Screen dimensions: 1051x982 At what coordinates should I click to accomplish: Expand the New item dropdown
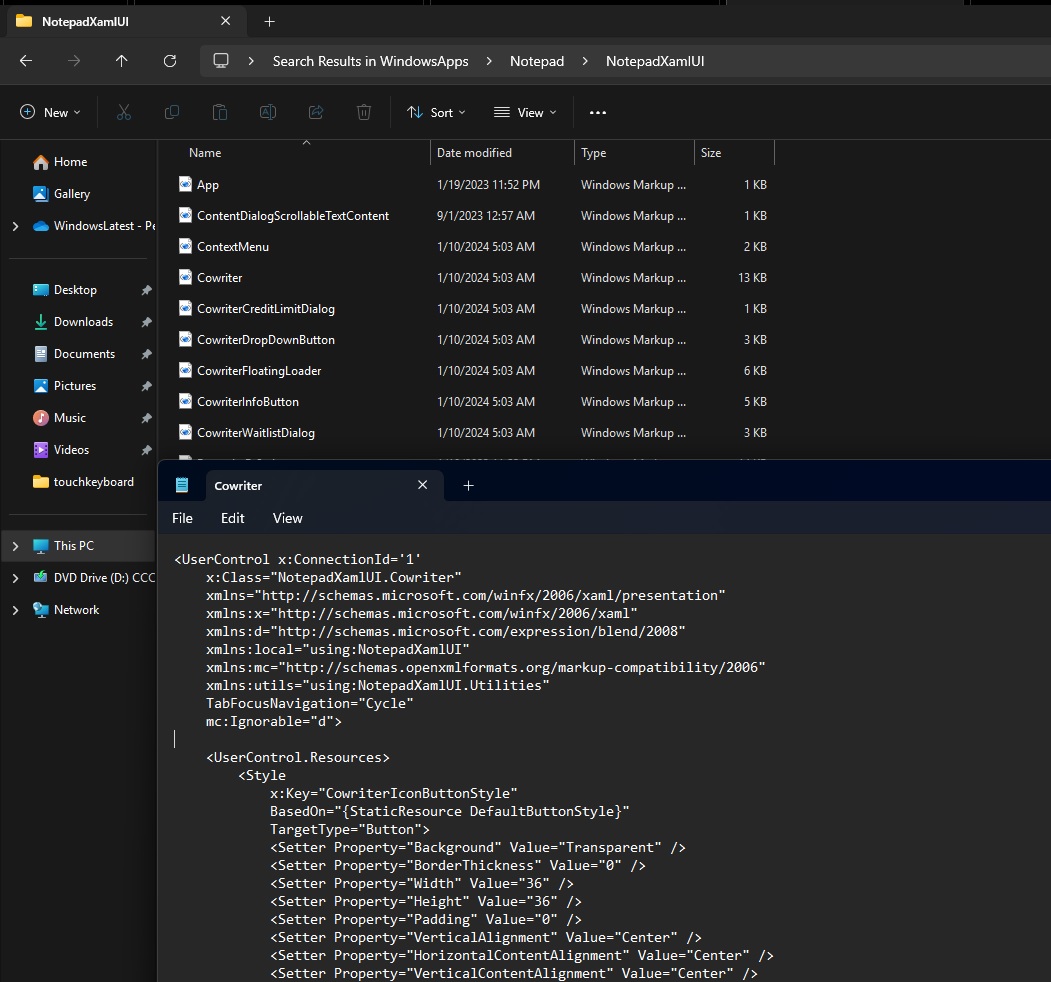(50, 113)
